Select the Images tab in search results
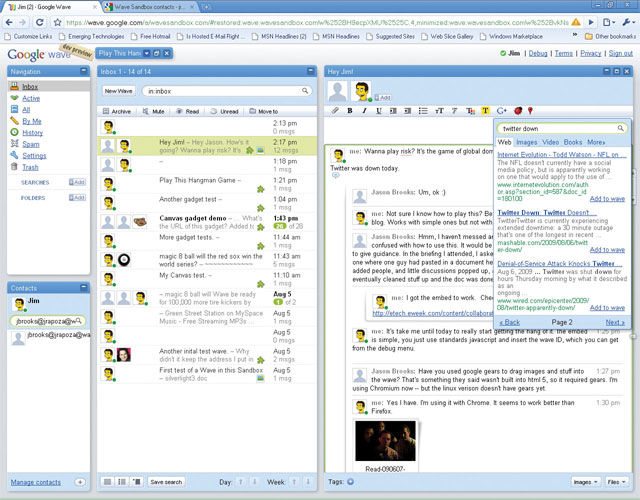Image resolution: width=640 pixels, height=500 pixels. click(x=527, y=142)
